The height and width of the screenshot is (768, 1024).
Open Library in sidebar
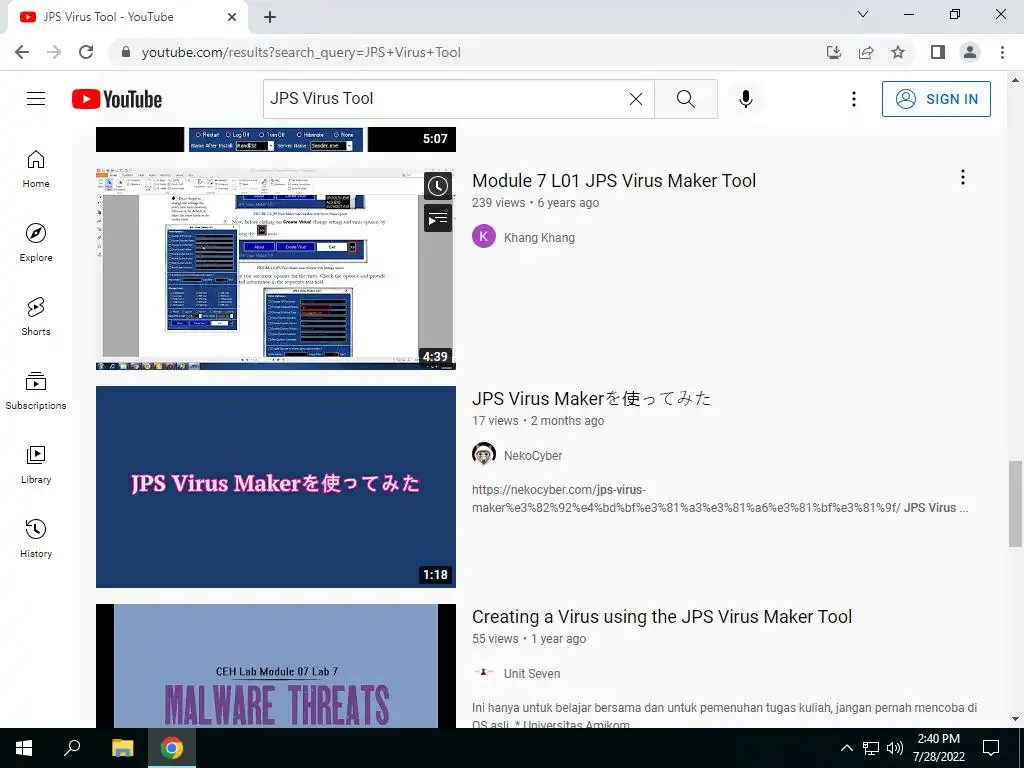[x=36, y=464]
